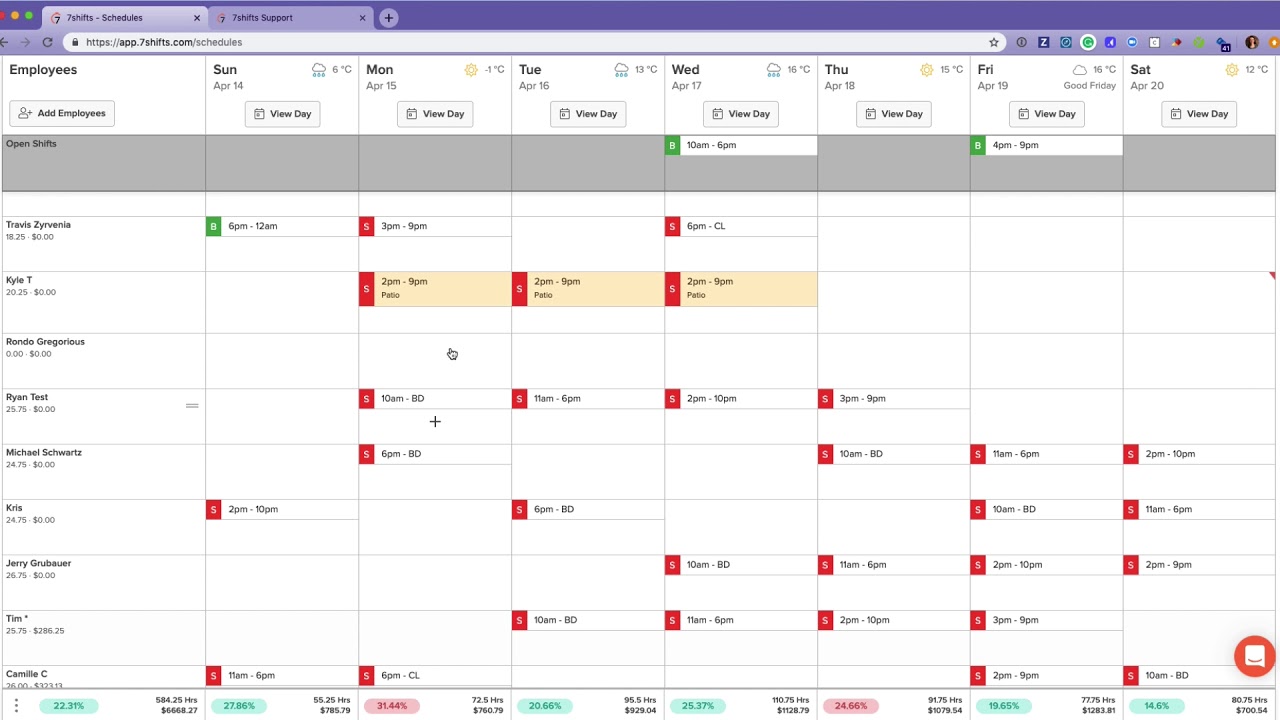This screenshot has width=1280, height=720.
Task: Click Sunday's cloudy weather icon
Action: click(318, 69)
